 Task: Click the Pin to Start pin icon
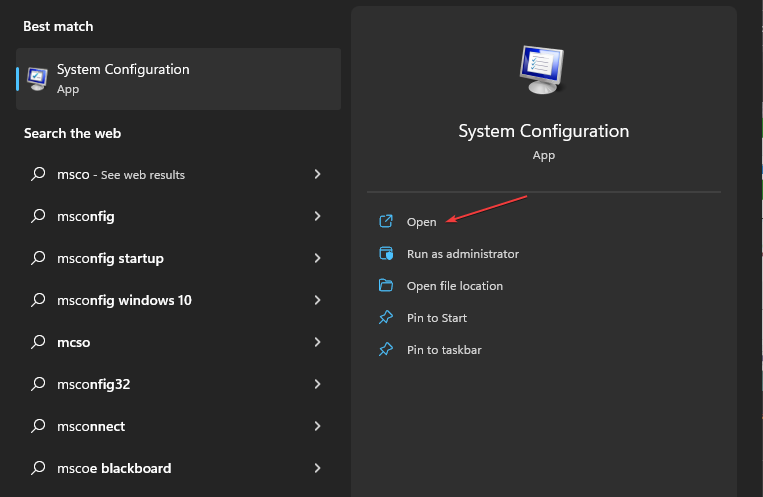click(386, 318)
